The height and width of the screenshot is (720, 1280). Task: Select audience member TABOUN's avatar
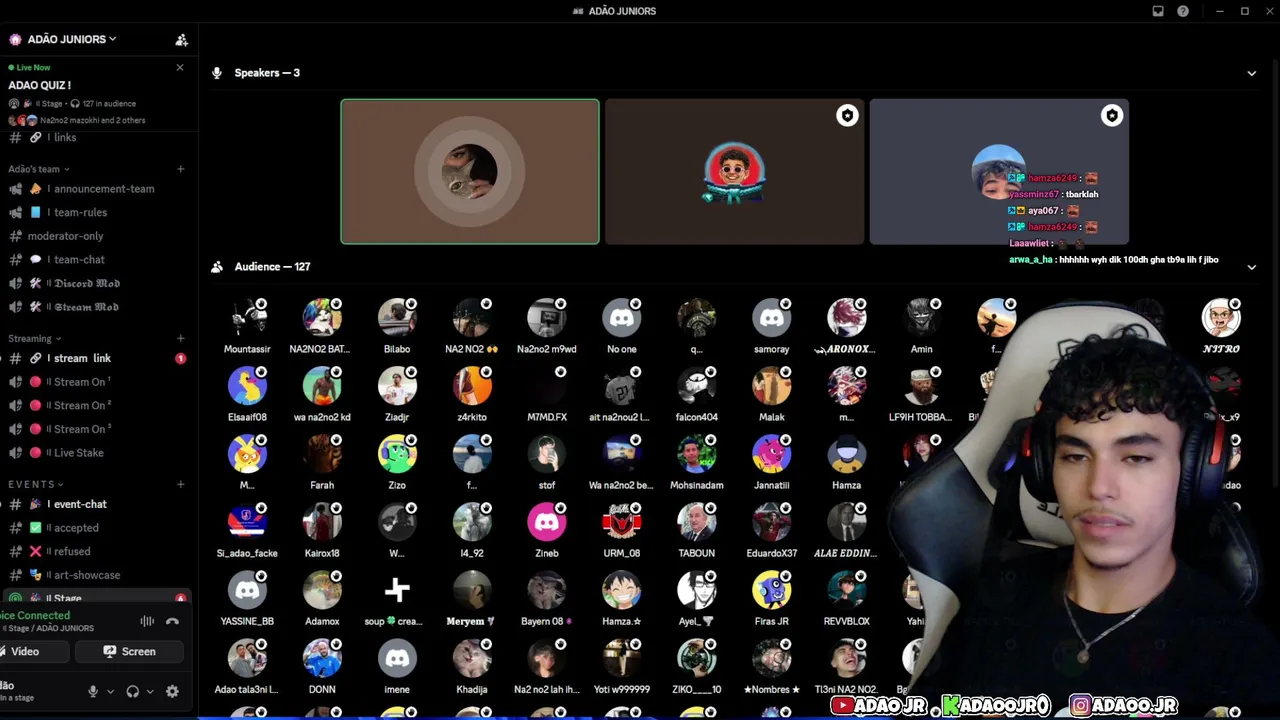(x=697, y=522)
